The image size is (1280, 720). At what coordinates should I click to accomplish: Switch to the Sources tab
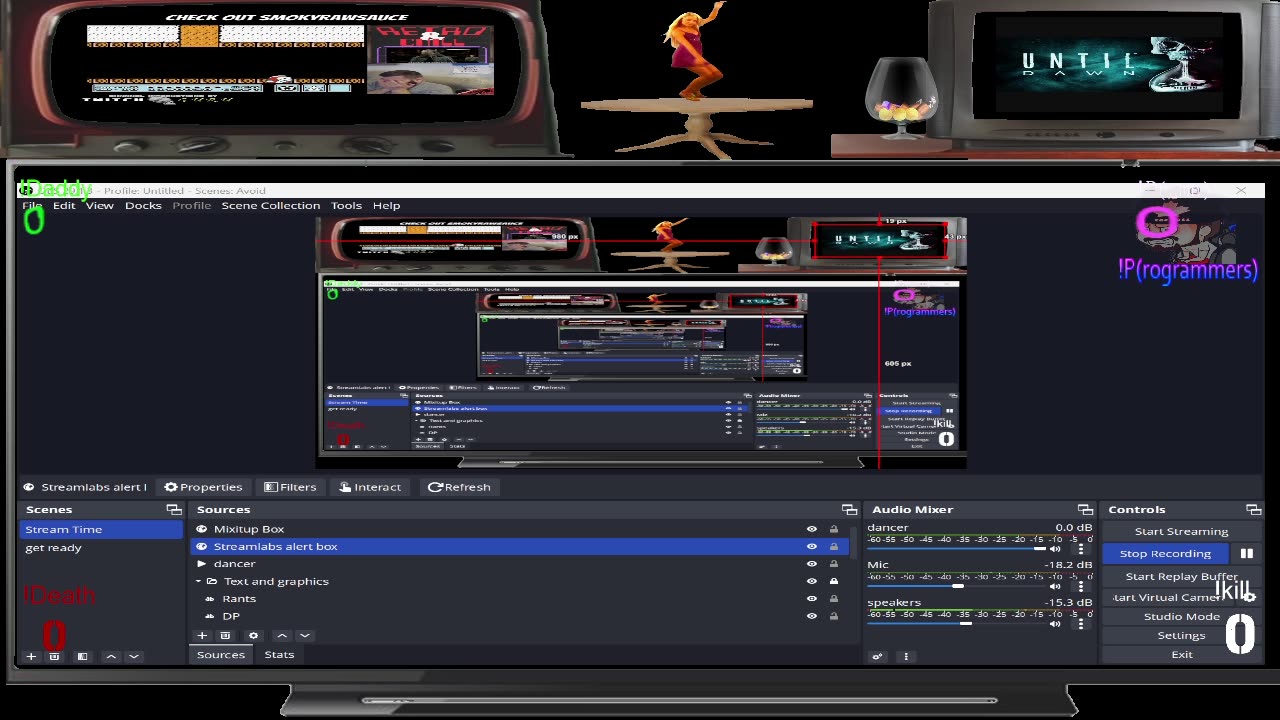click(x=221, y=655)
